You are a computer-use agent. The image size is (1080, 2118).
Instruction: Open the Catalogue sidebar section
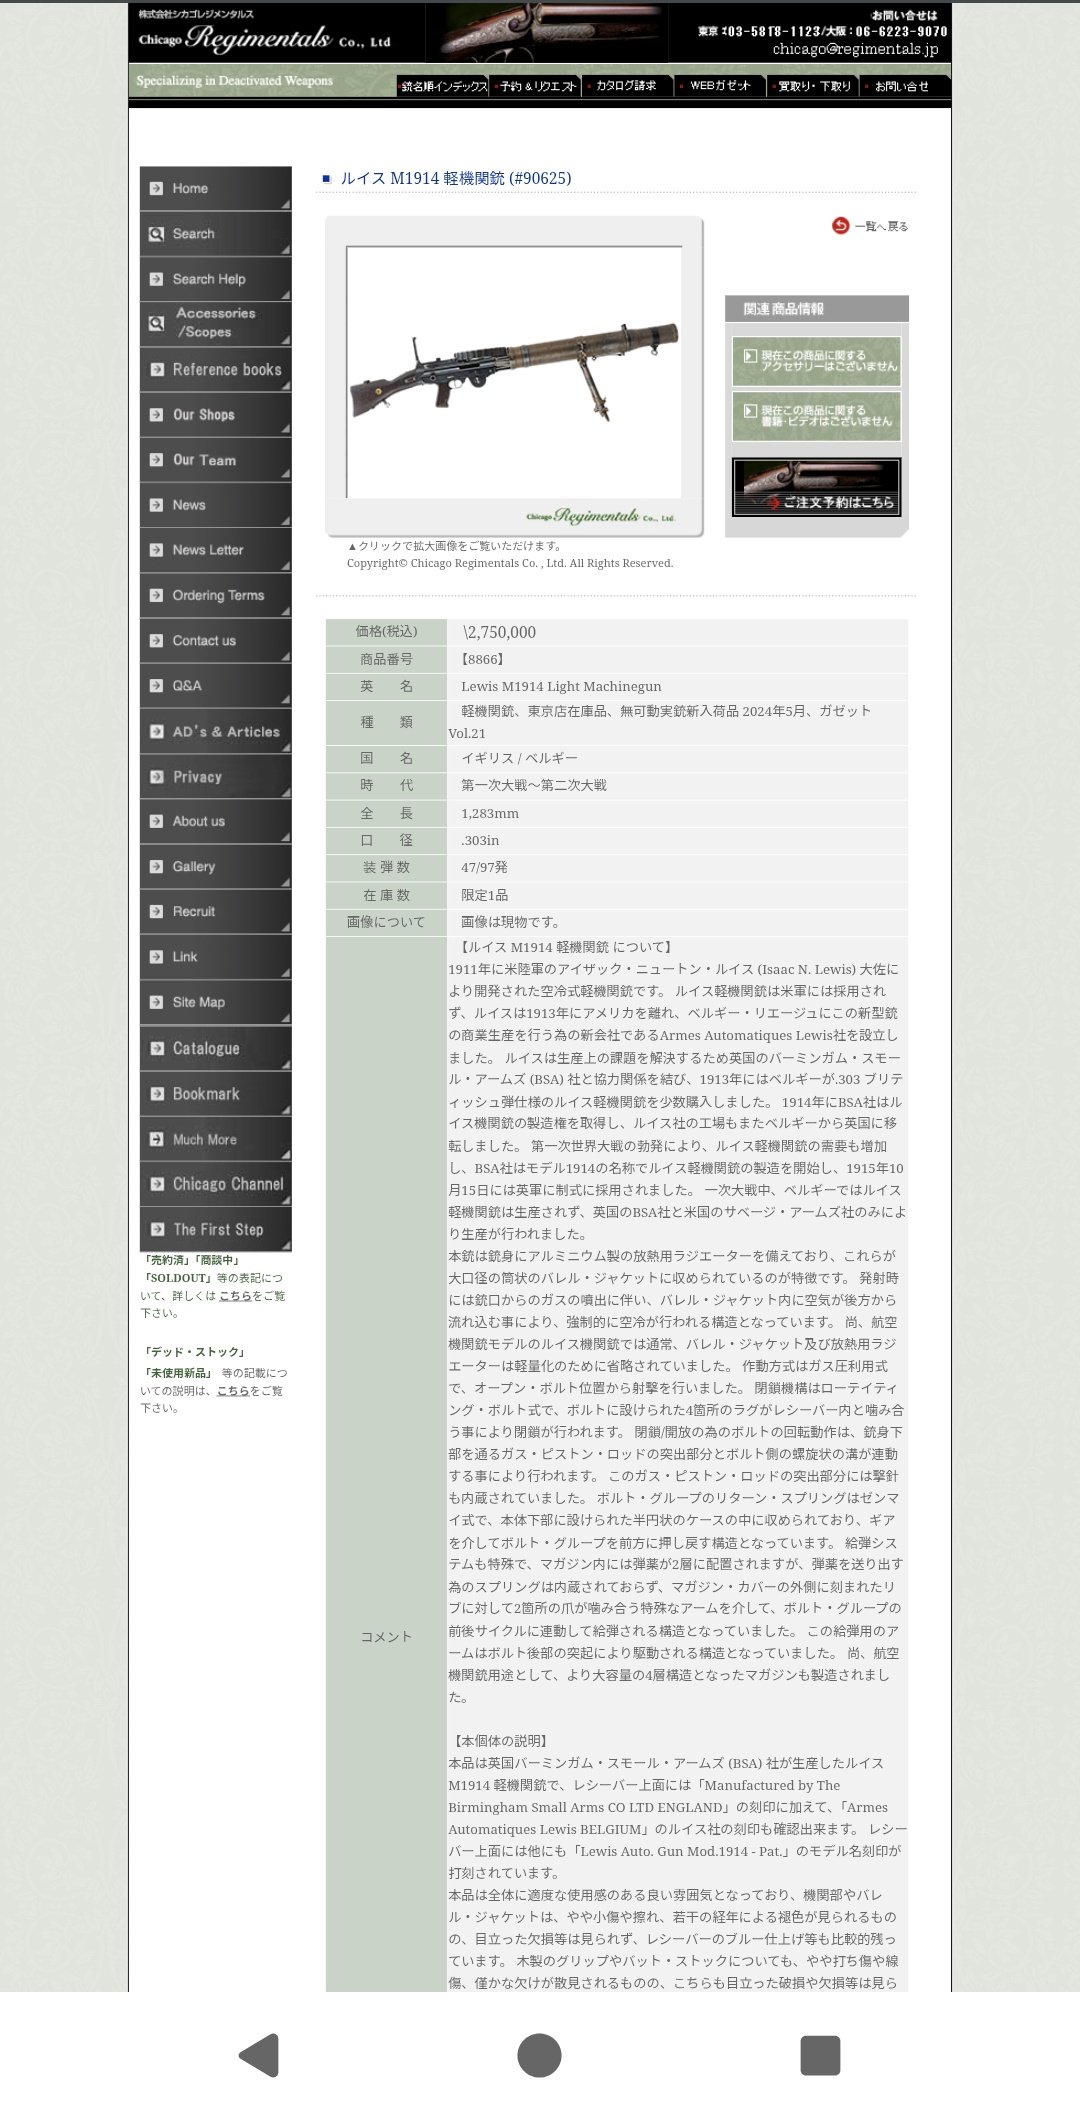(216, 1048)
